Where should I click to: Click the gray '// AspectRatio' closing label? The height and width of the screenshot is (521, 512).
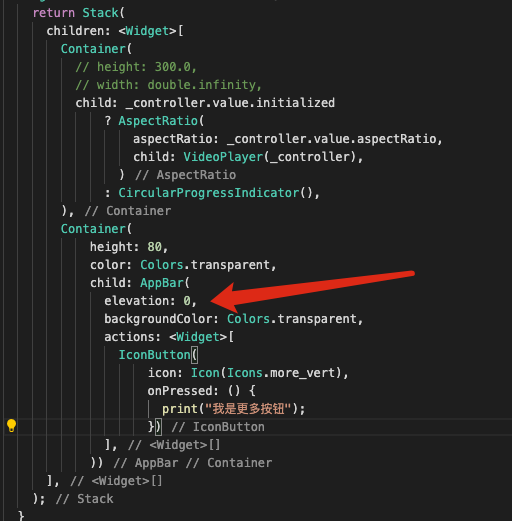(186, 175)
